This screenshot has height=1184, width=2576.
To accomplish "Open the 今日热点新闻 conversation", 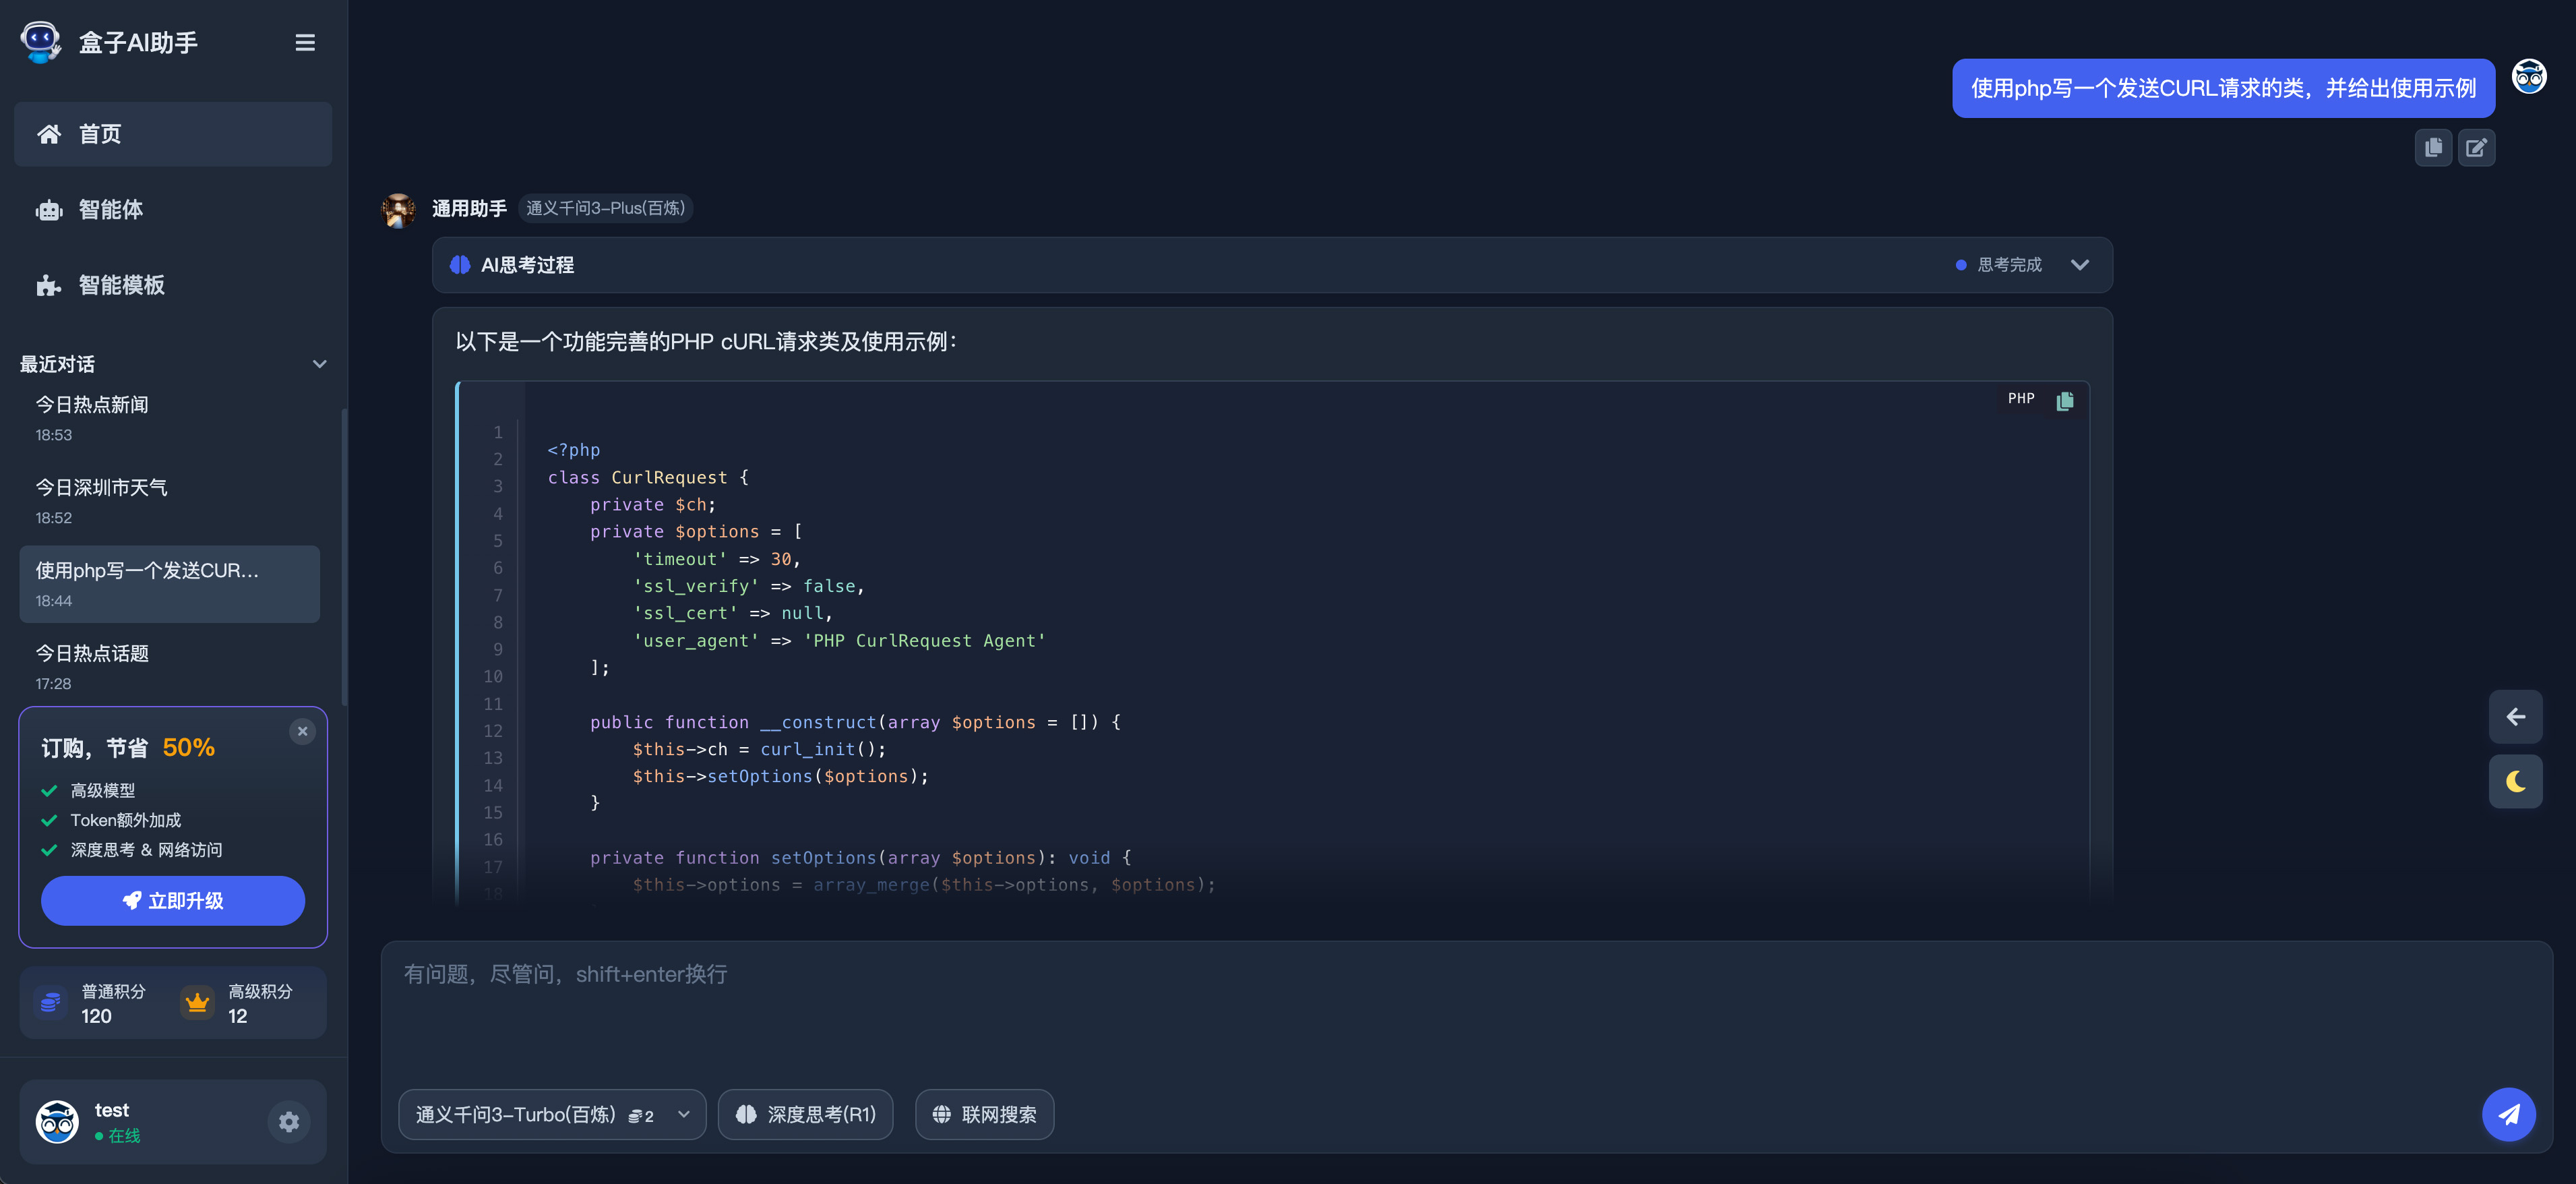I will 170,418.
